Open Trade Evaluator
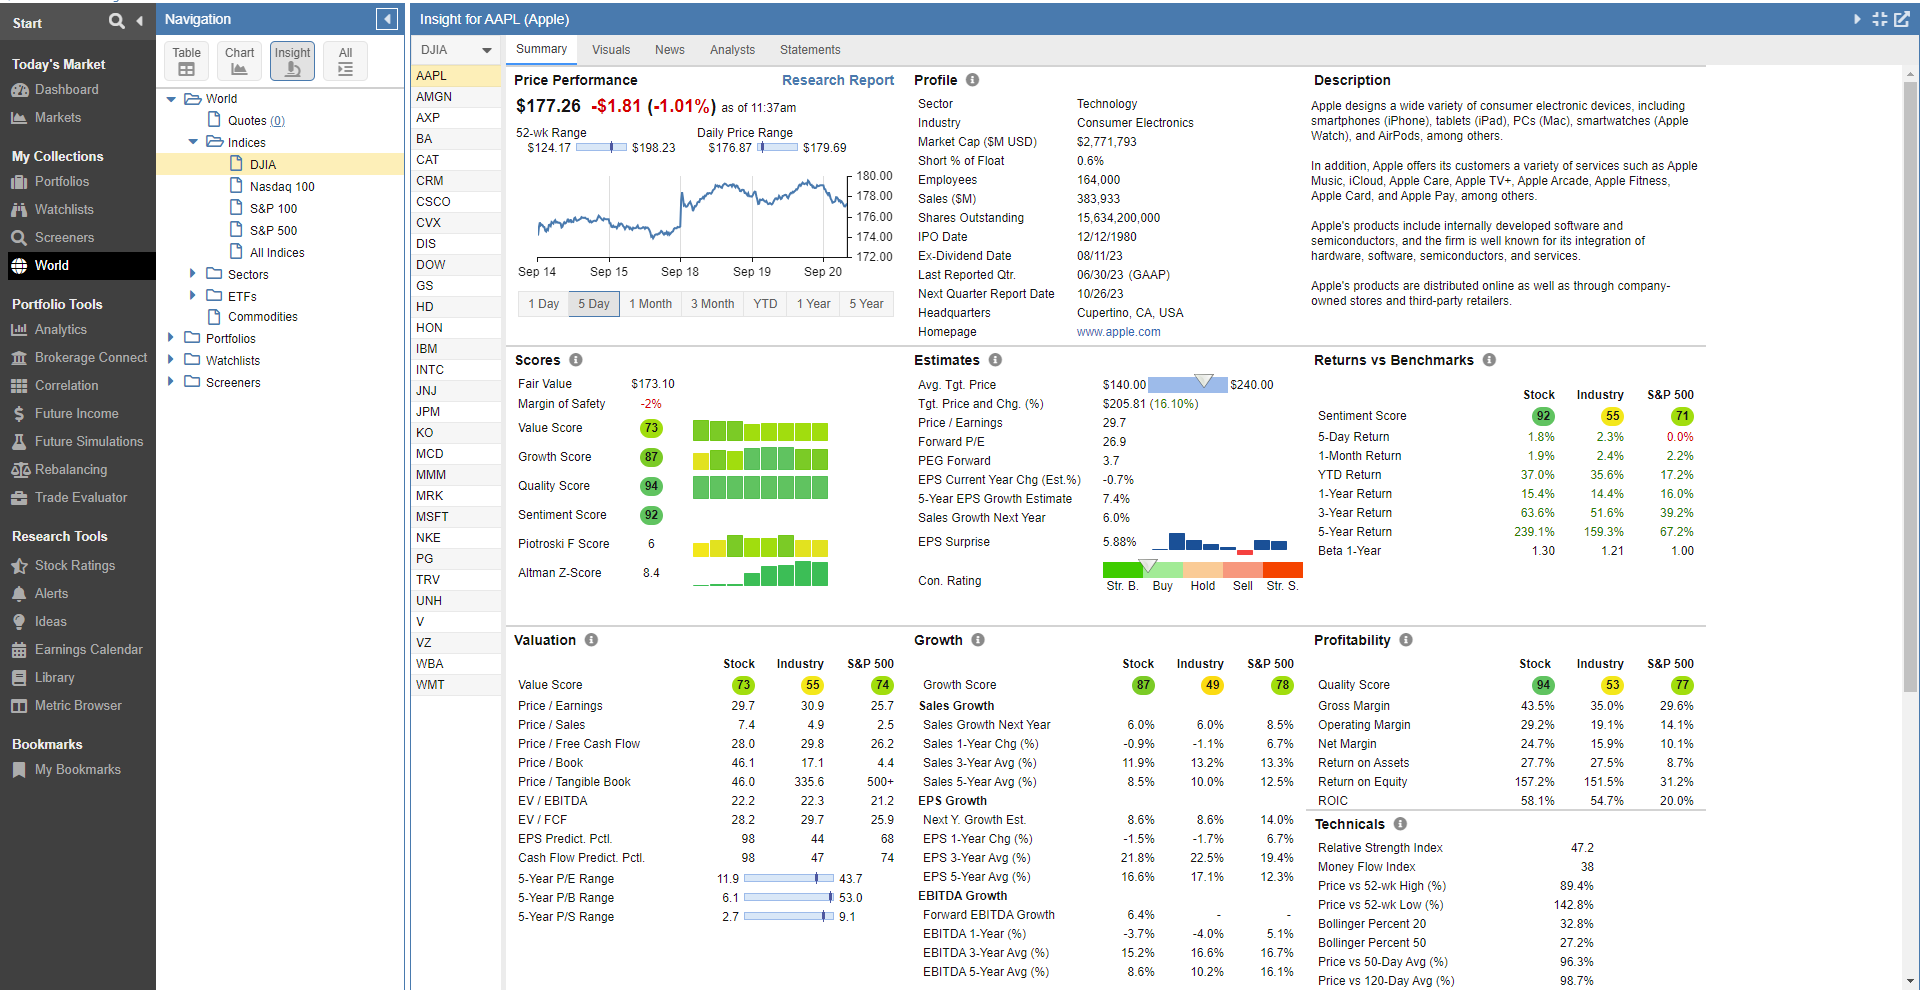1920x990 pixels. click(x=81, y=498)
